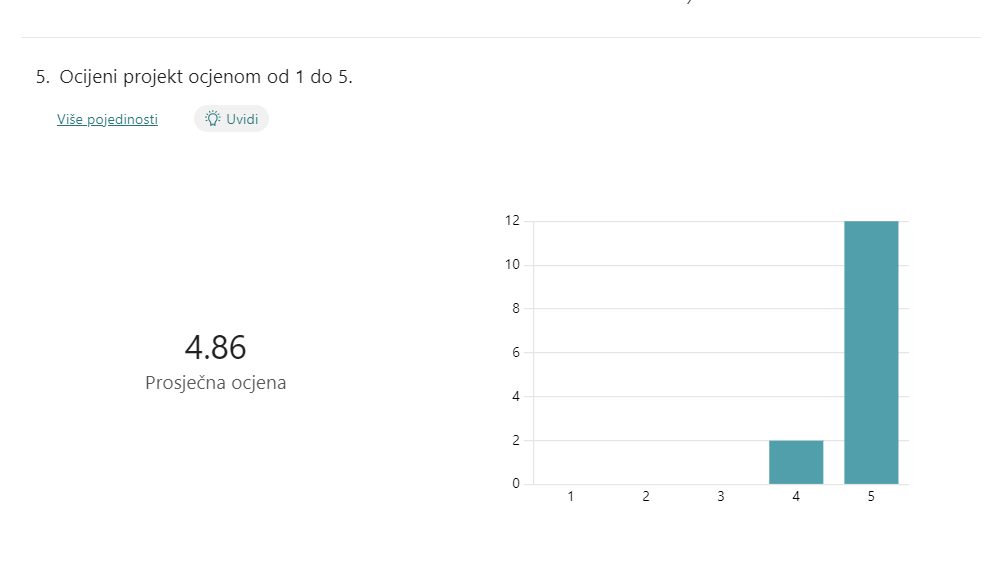Viewport: 1002px width, 576px height.
Task: Click the 4.86 average rating number
Action: (215, 348)
